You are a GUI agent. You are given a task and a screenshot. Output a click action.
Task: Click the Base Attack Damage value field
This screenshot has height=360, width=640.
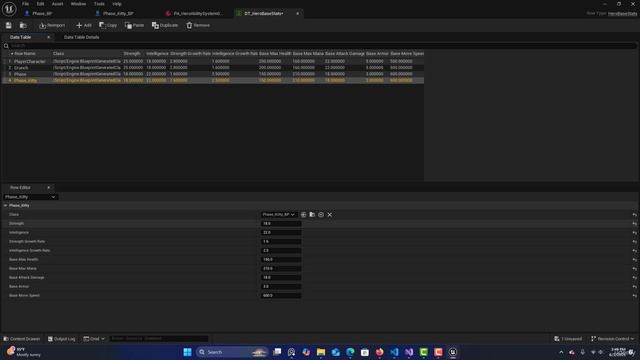pyautogui.click(x=281, y=278)
